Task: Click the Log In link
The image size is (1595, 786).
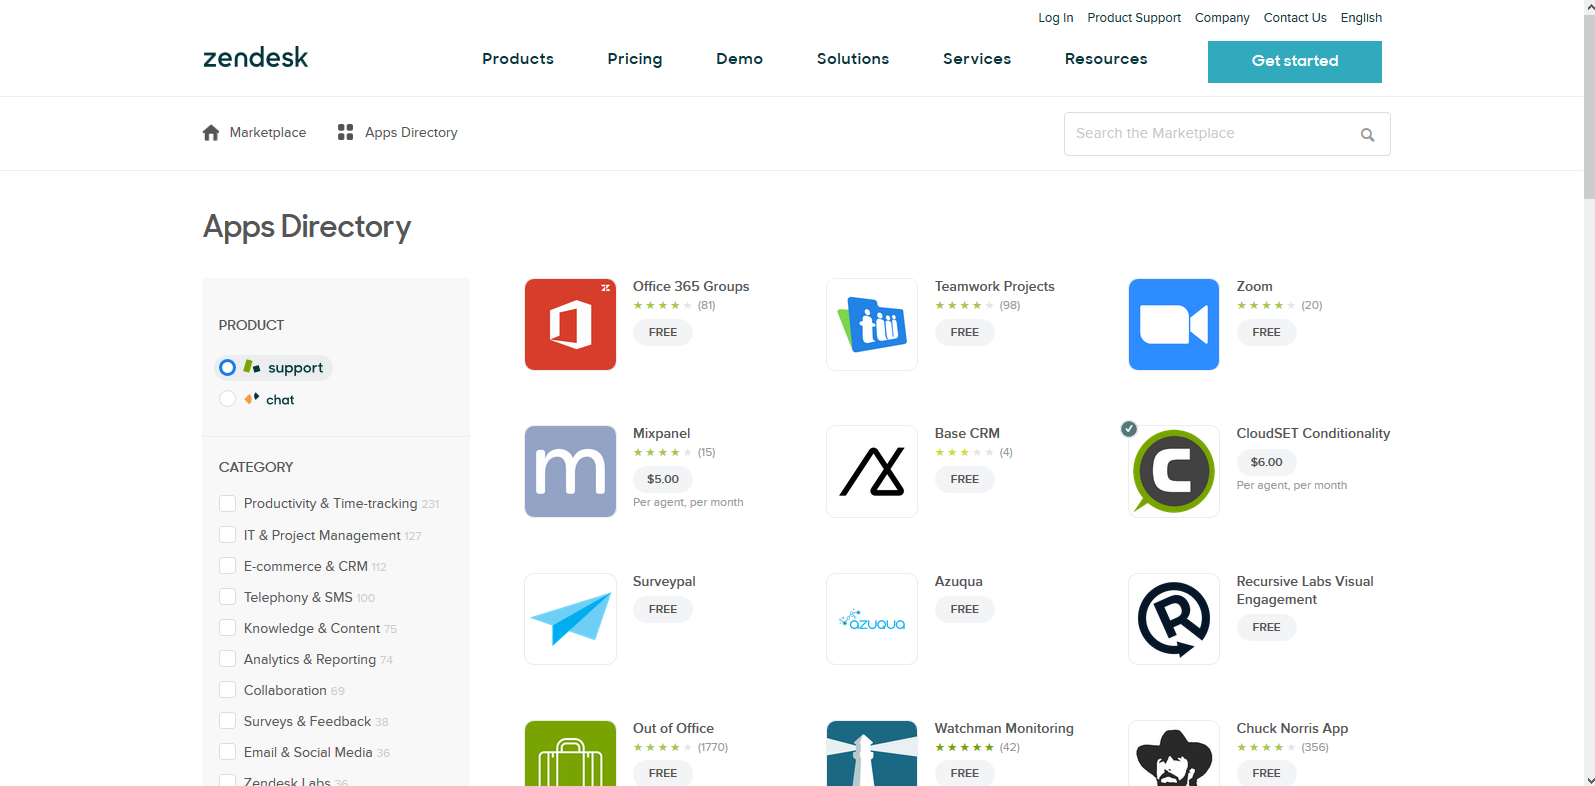Action: pos(1055,18)
